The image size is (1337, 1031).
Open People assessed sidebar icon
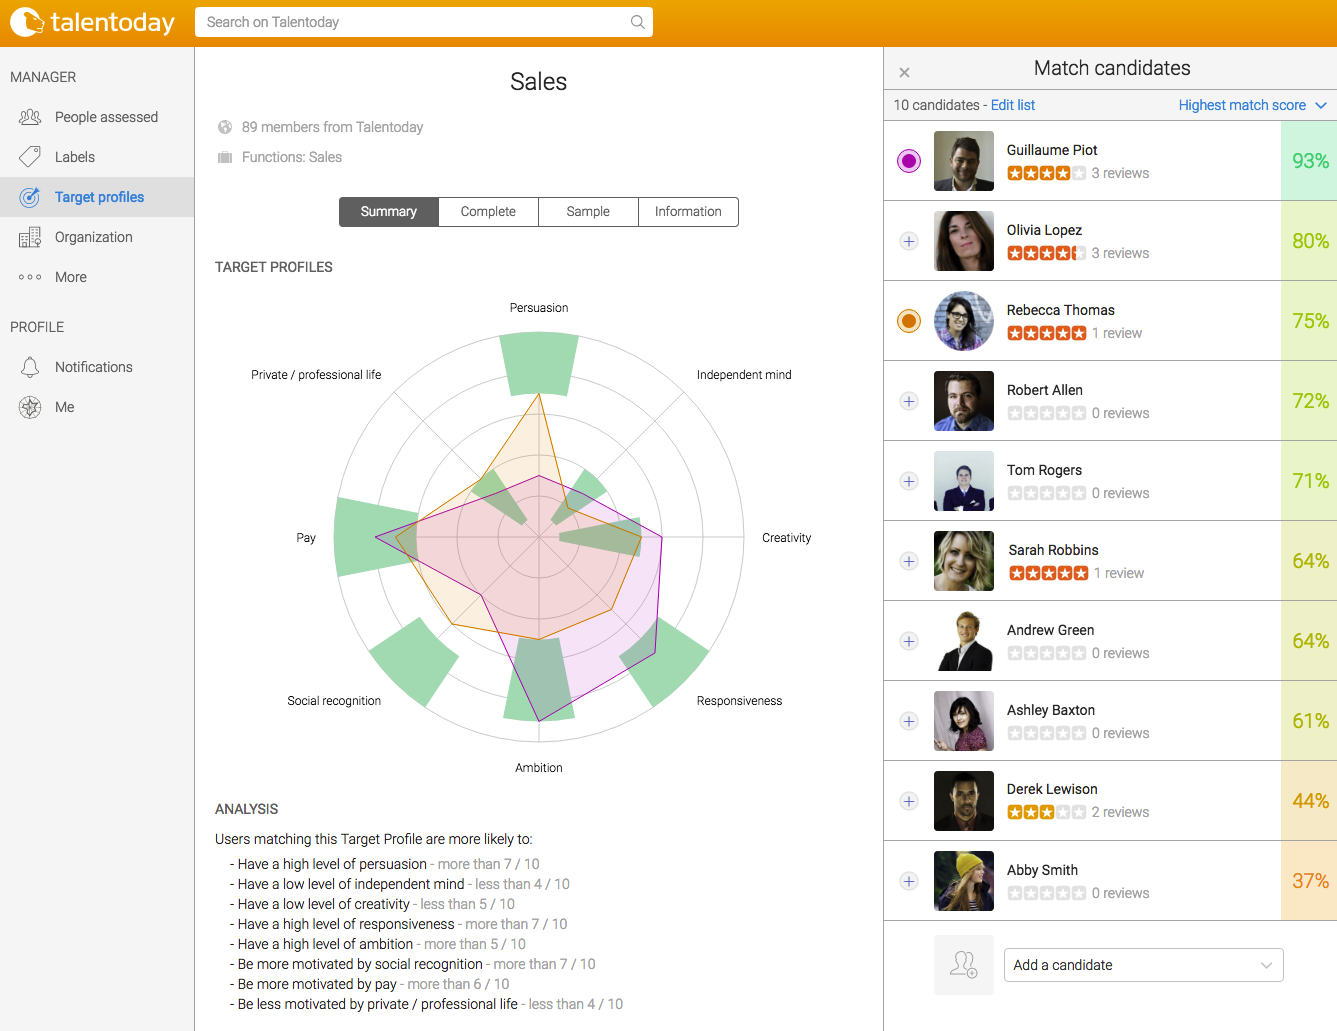30,117
